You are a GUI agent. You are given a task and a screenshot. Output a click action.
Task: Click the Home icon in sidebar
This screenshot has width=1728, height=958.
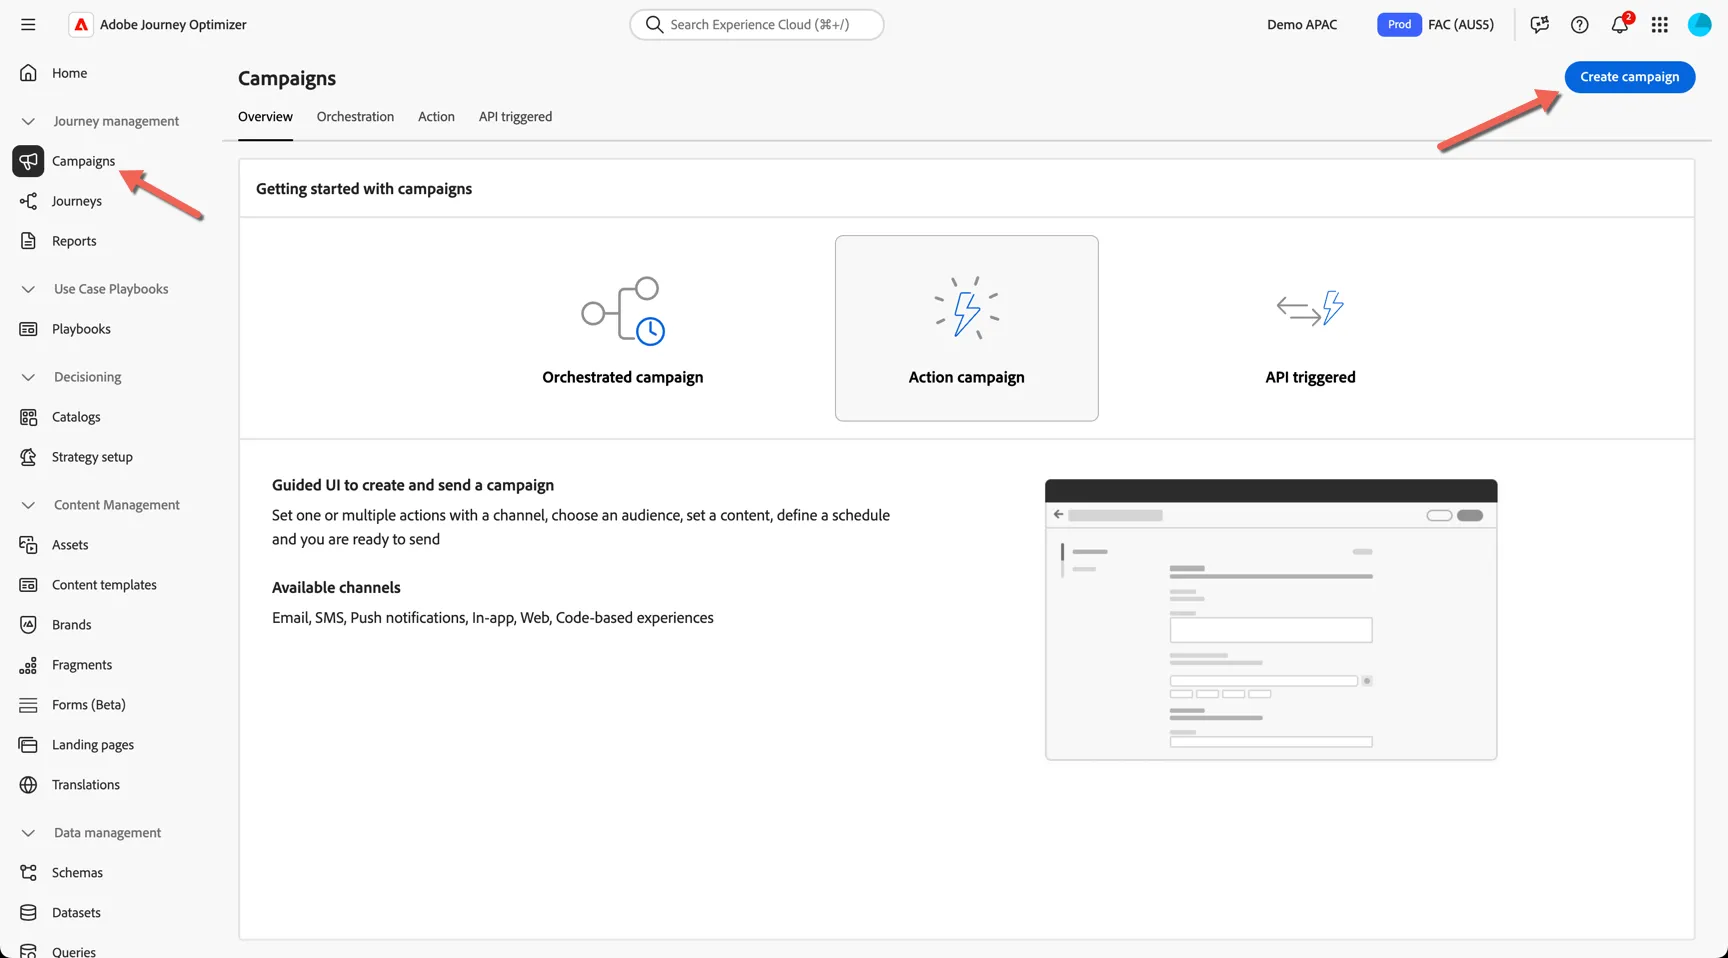pos(28,73)
